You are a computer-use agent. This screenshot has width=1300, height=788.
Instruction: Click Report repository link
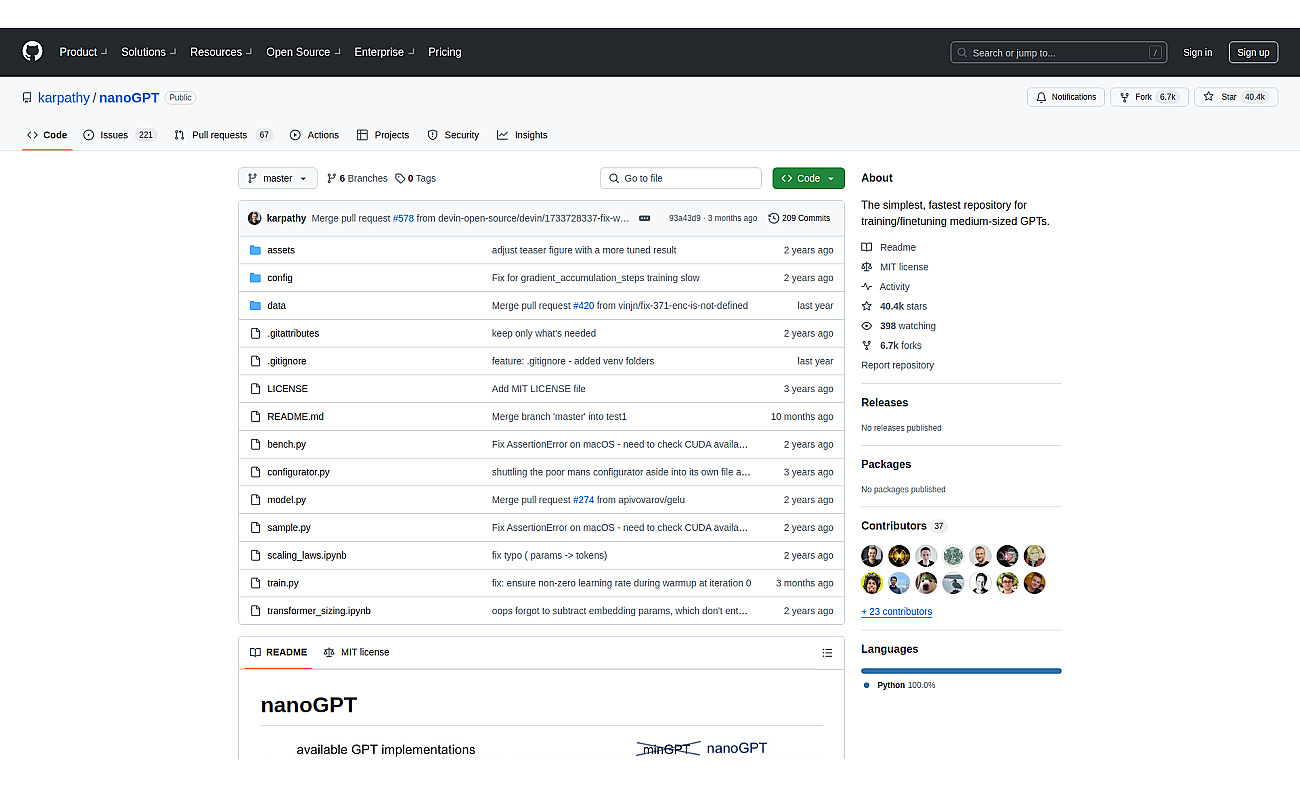coord(898,365)
